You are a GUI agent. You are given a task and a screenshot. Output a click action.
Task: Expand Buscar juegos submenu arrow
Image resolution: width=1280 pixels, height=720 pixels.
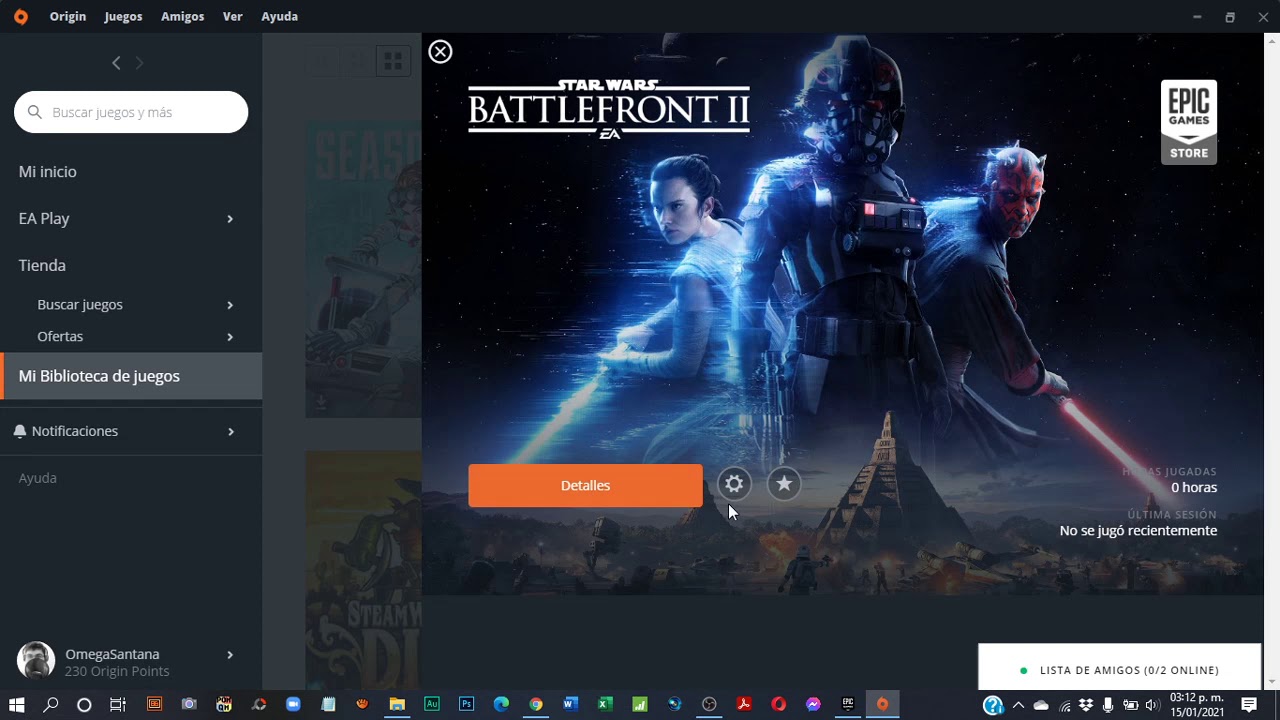click(x=230, y=305)
